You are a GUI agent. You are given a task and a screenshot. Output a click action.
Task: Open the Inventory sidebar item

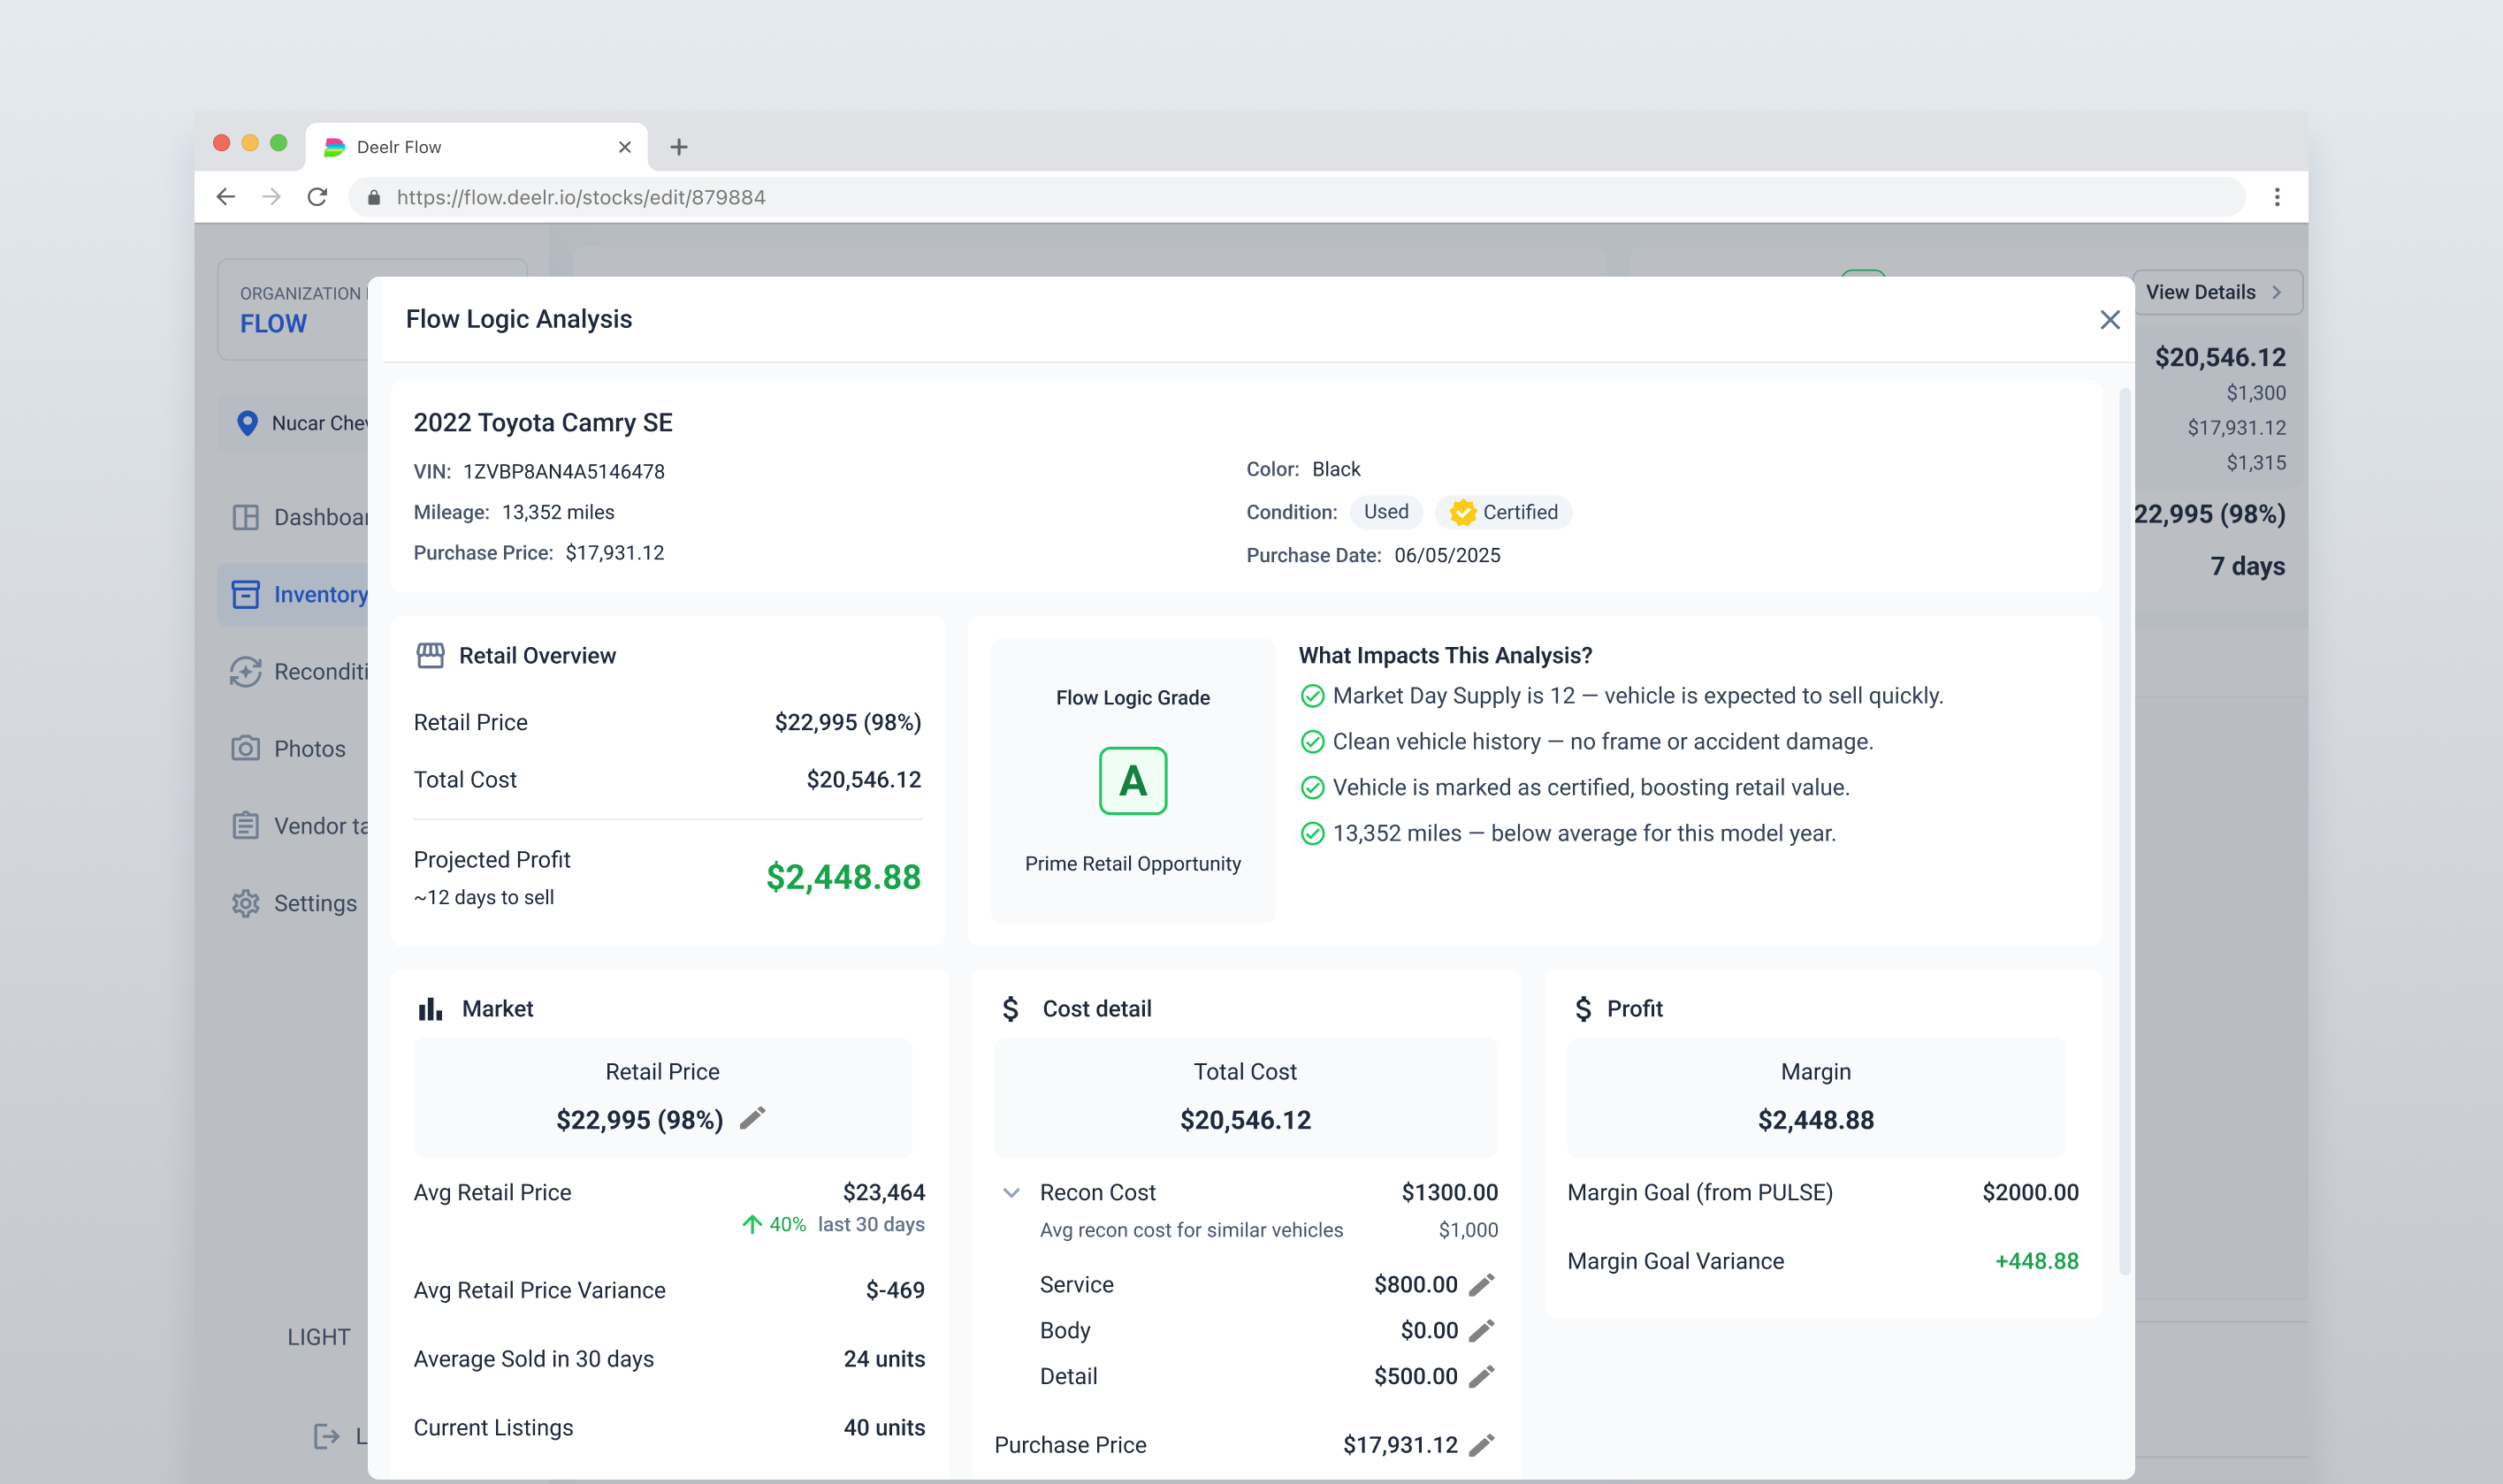[x=300, y=594]
